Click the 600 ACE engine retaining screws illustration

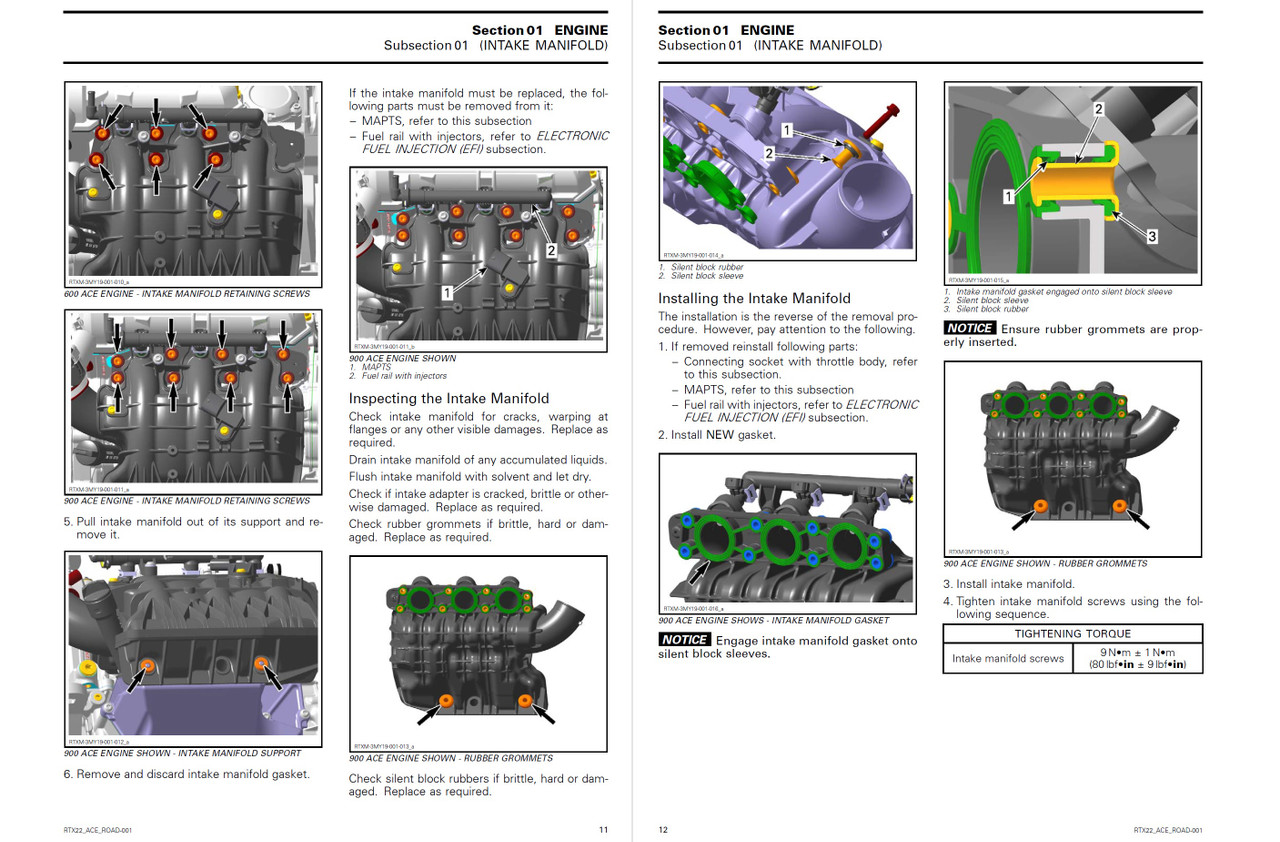pos(194,185)
